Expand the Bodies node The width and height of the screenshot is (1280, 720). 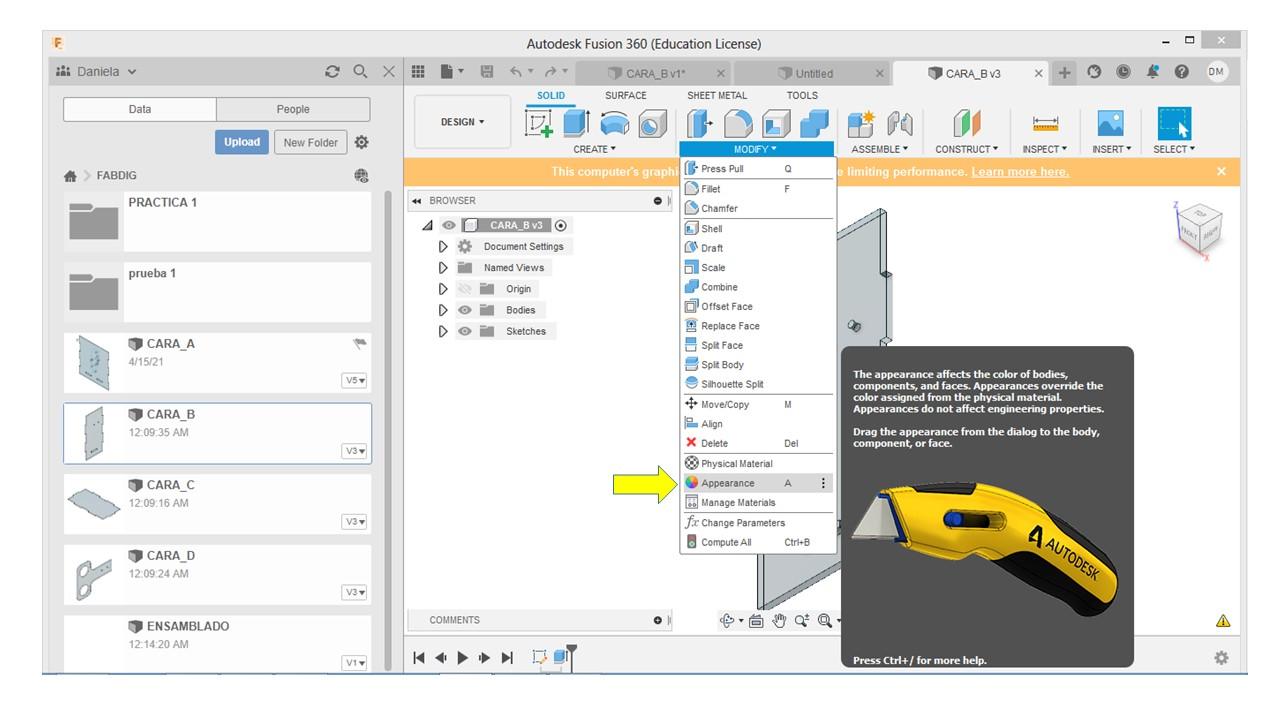(443, 310)
